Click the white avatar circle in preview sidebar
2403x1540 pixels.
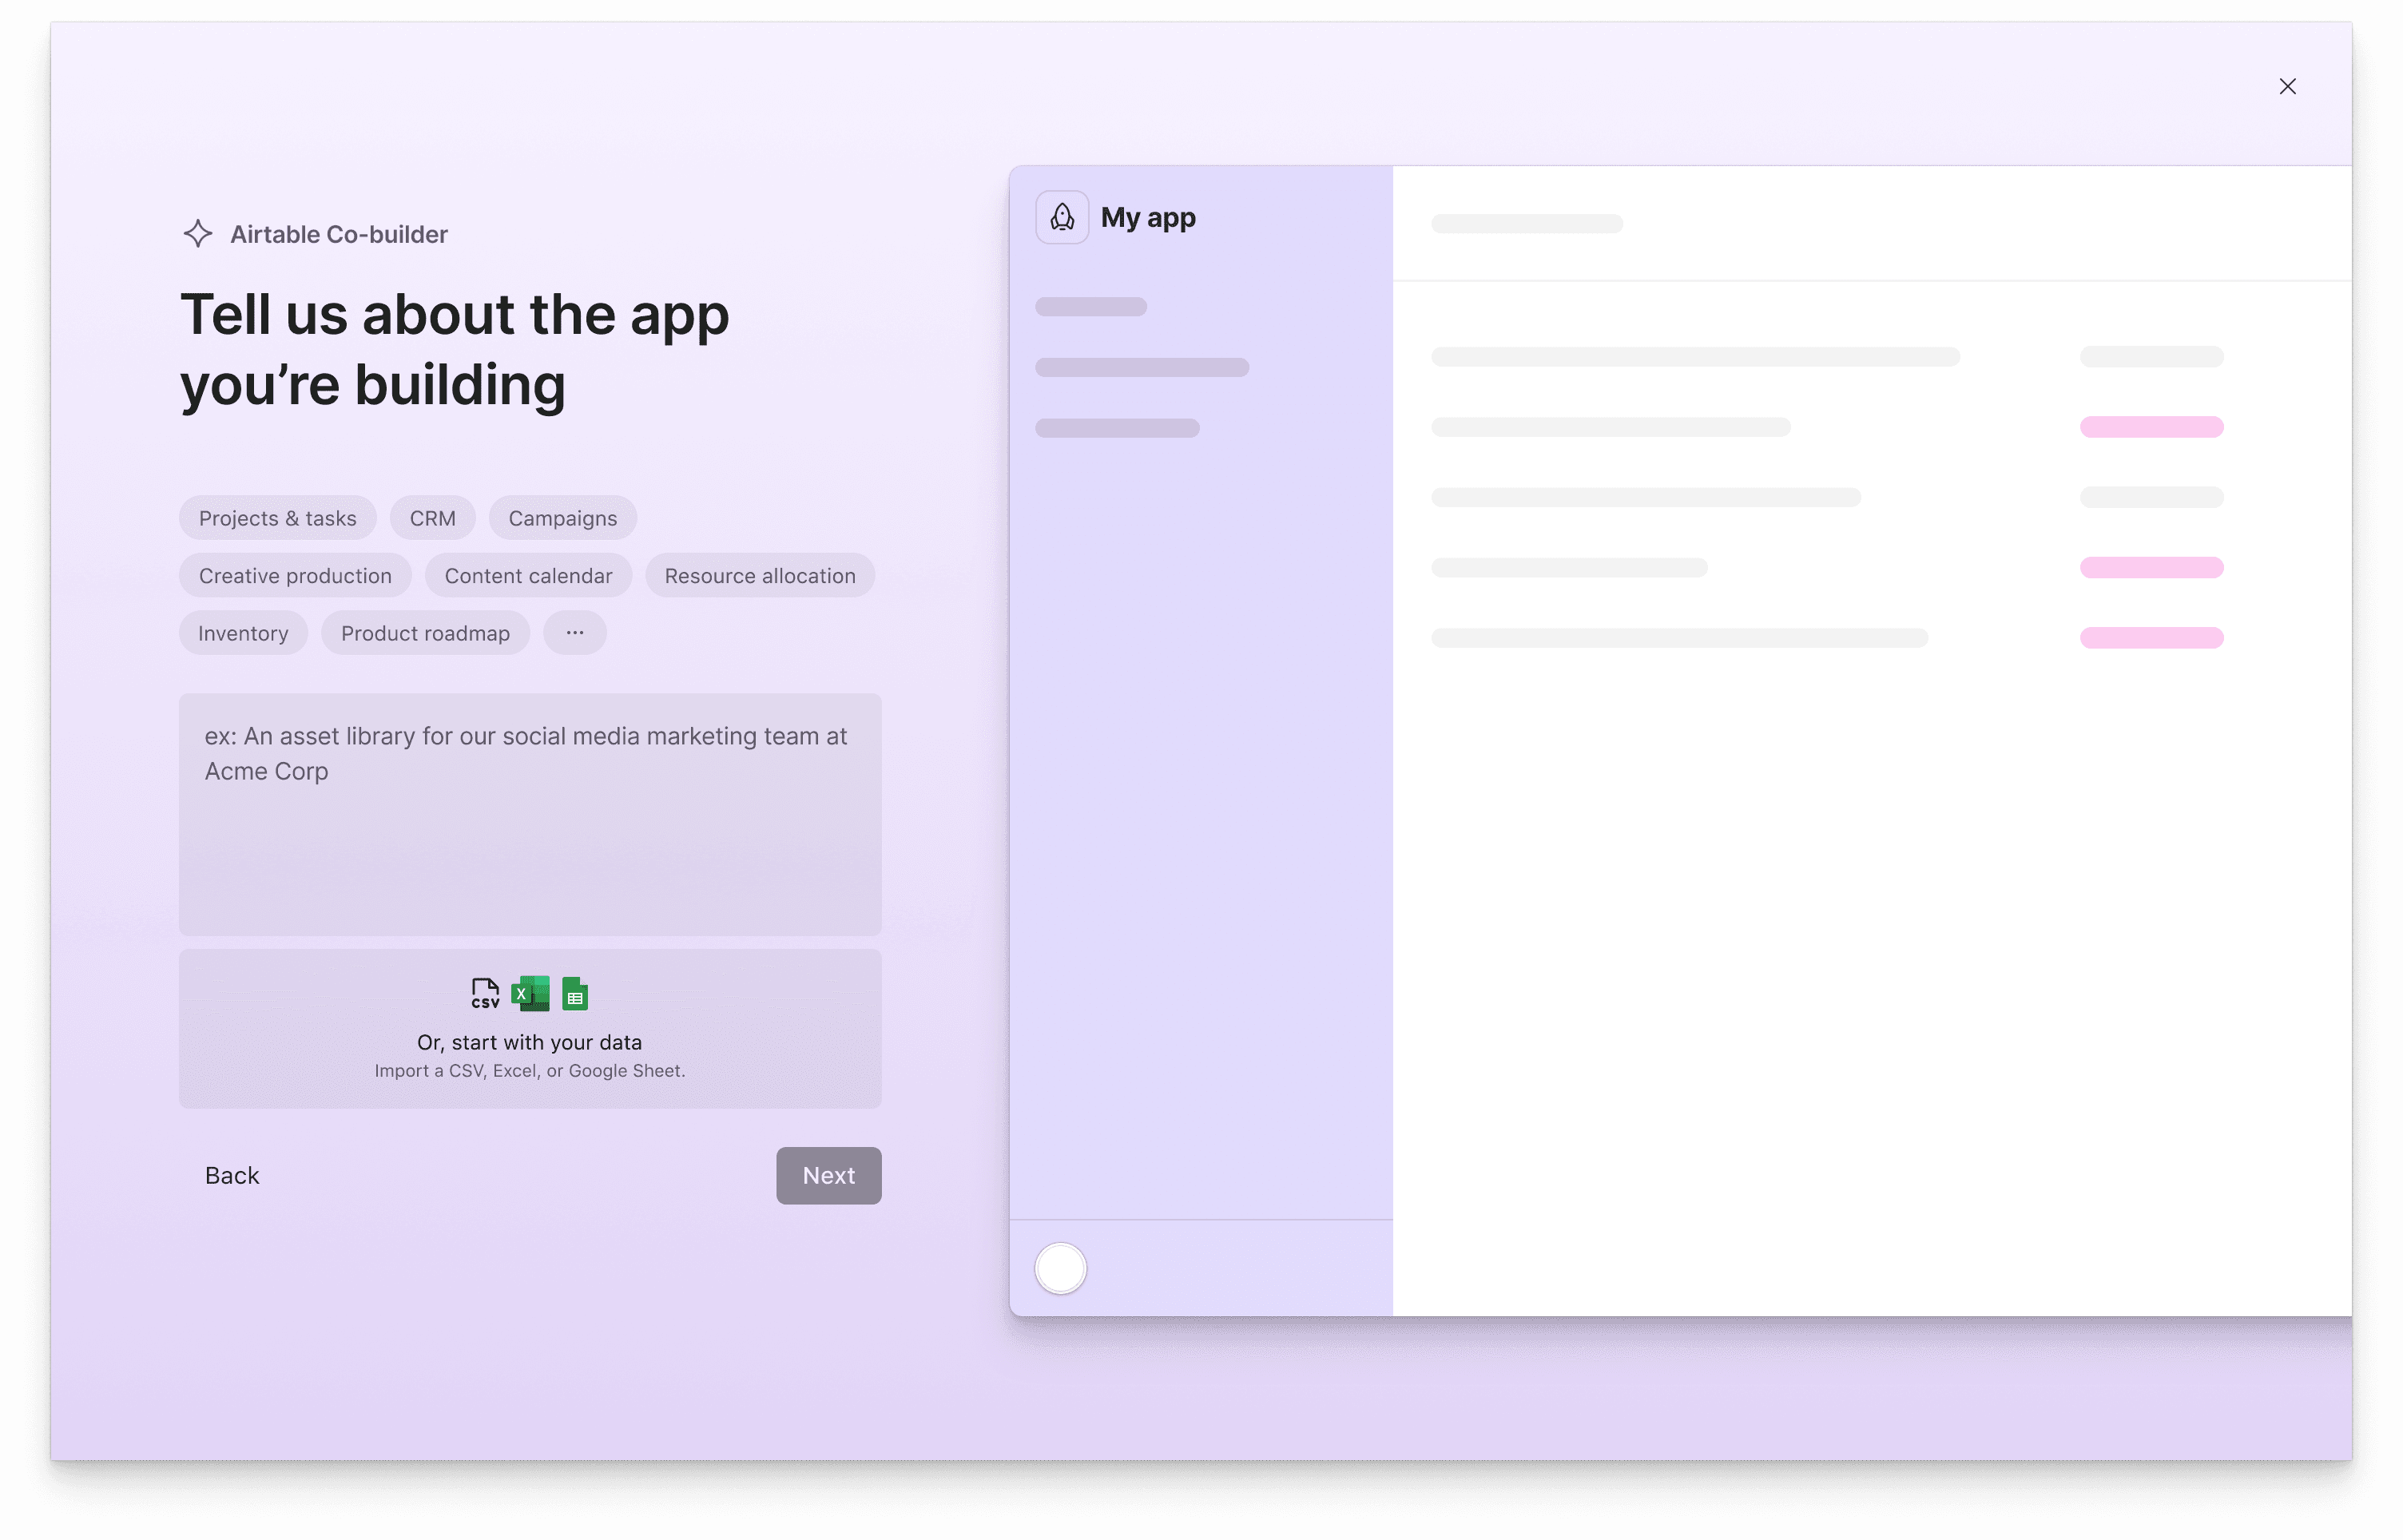click(x=1060, y=1268)
